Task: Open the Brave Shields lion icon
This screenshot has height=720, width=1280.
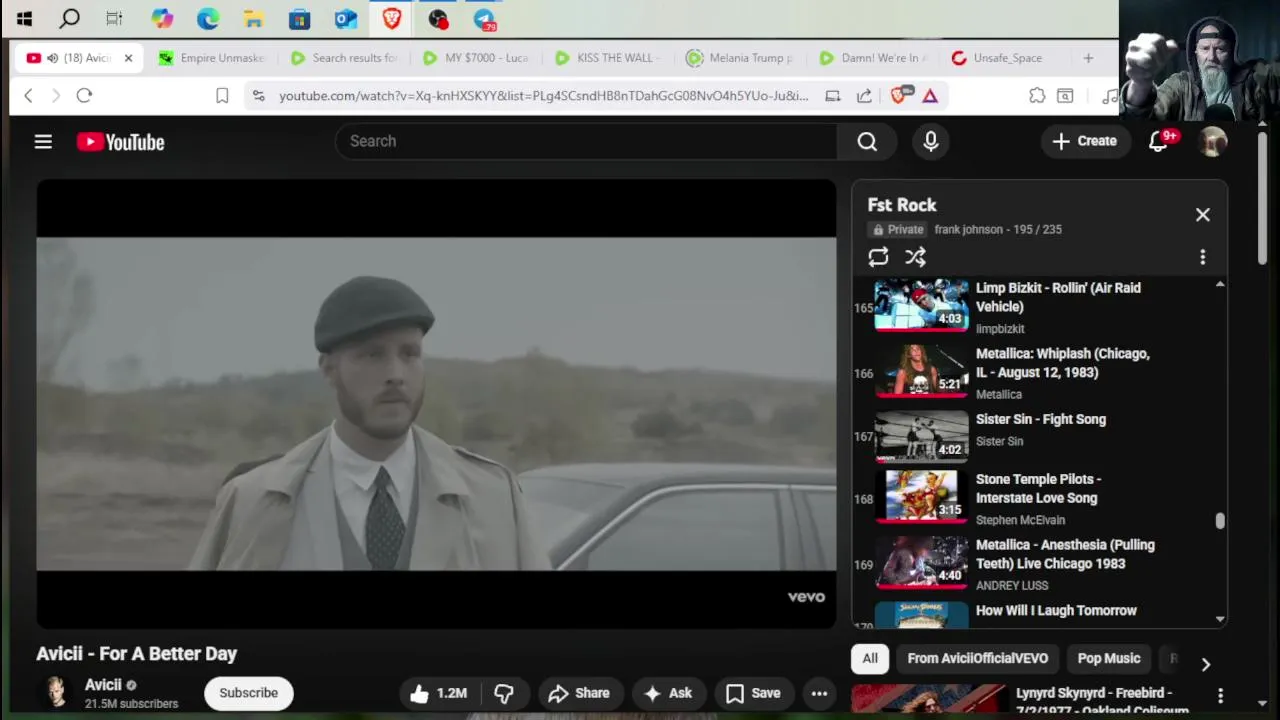Action: point(899,96)
